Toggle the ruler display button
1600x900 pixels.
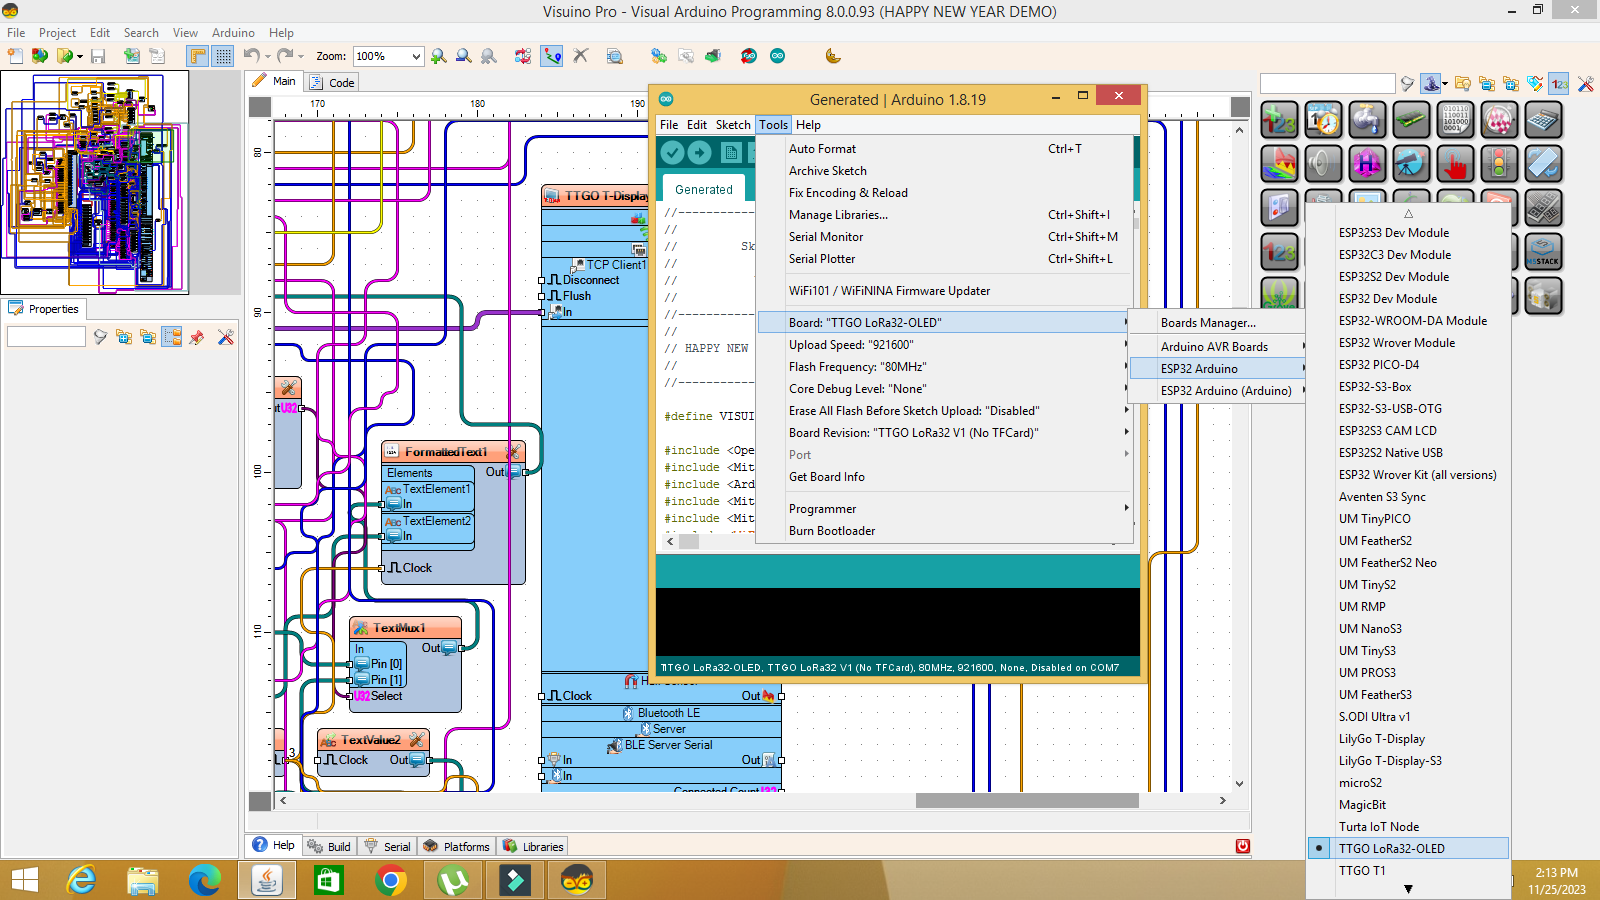click(196, 56)
